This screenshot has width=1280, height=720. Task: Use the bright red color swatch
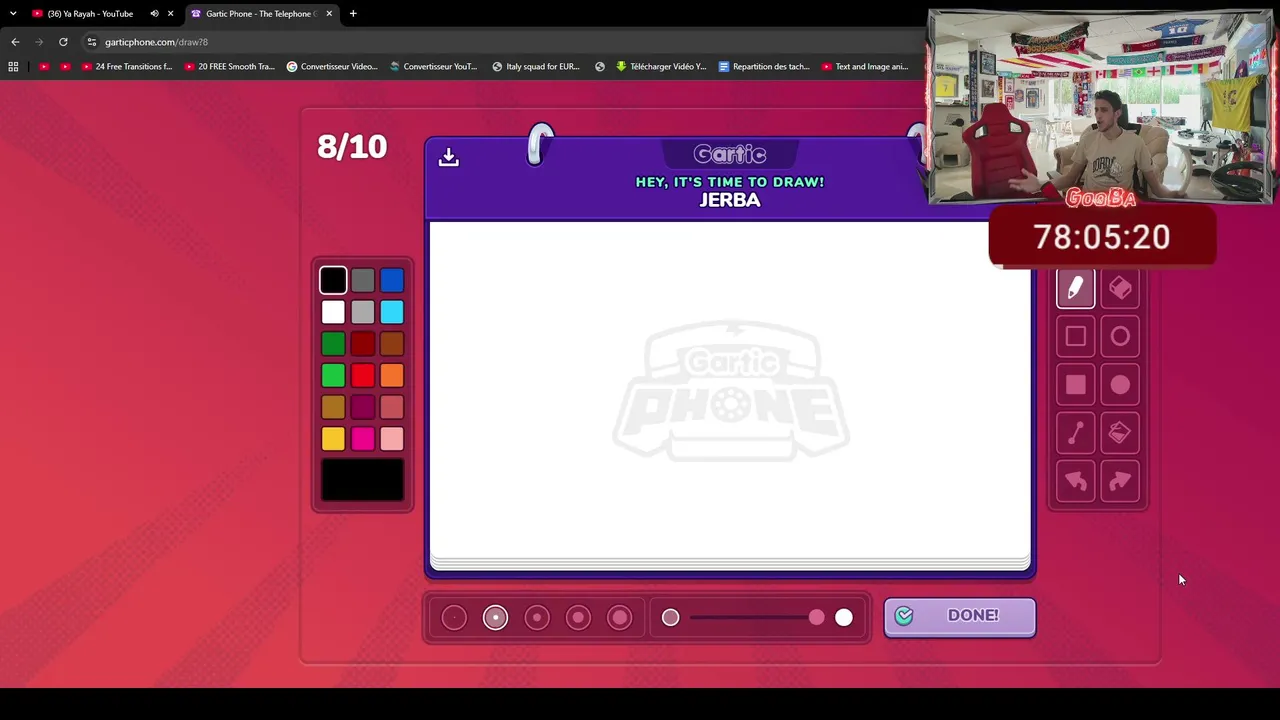tap(363, 376)
